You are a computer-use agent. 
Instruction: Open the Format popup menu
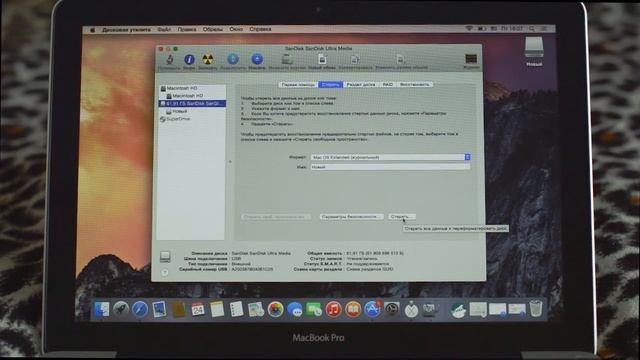tap(391, 157)
